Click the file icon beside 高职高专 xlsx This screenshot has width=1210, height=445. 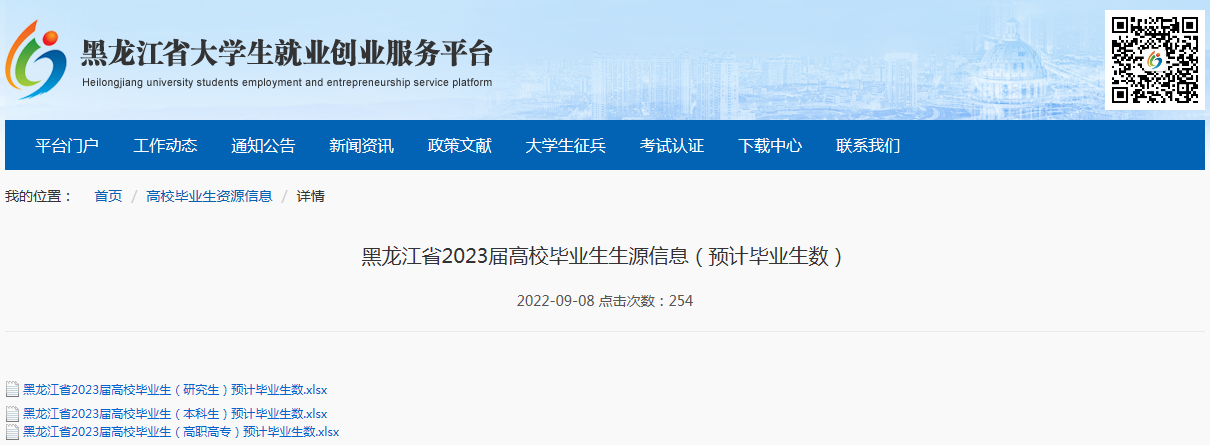pos(12,432)
